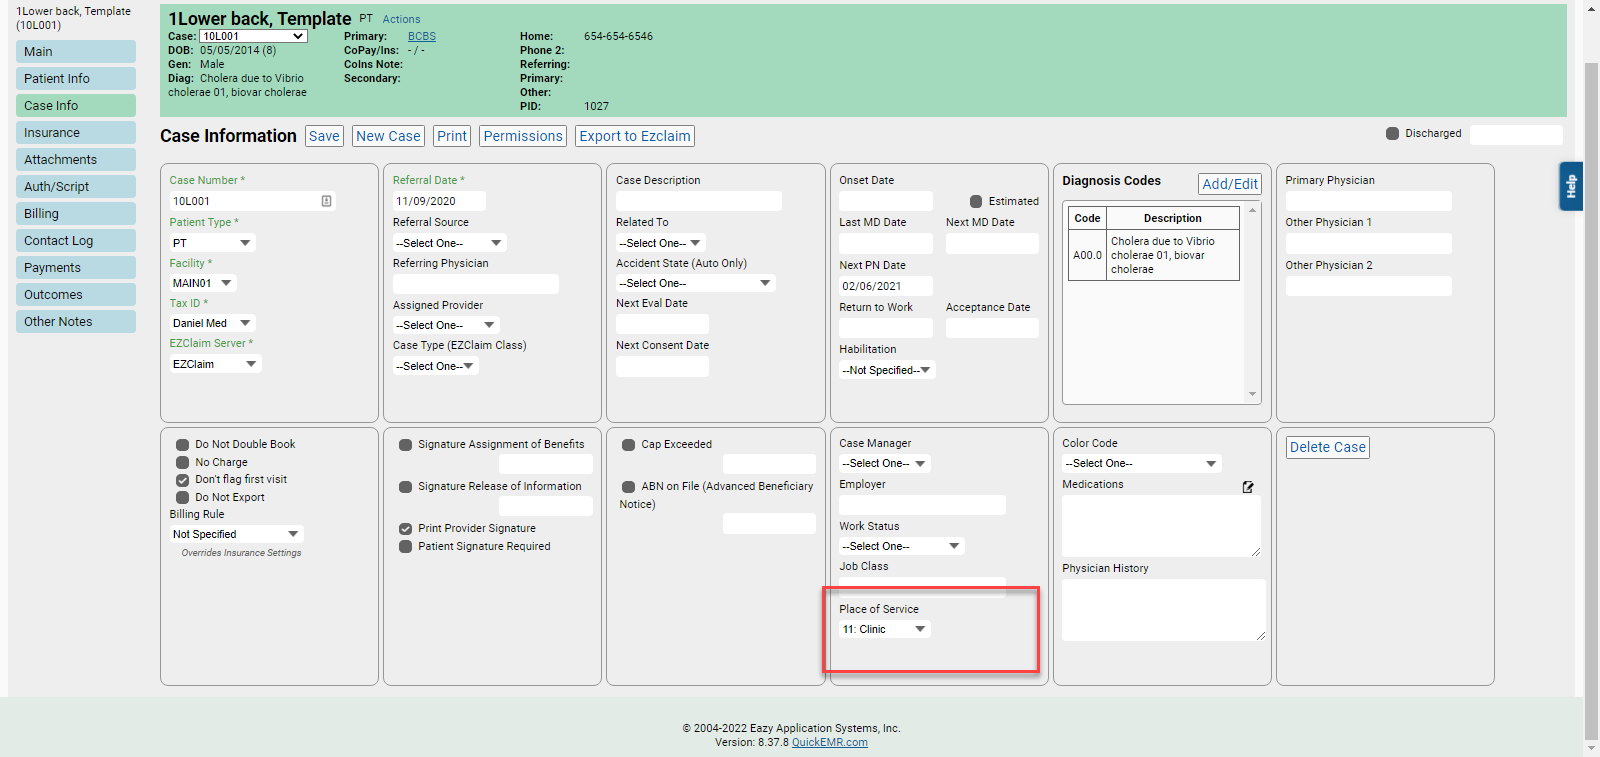Select Case Info in sidebar
Viewport: 1600px width, 757px height.
pyautogui.click(x=76, y=106)
